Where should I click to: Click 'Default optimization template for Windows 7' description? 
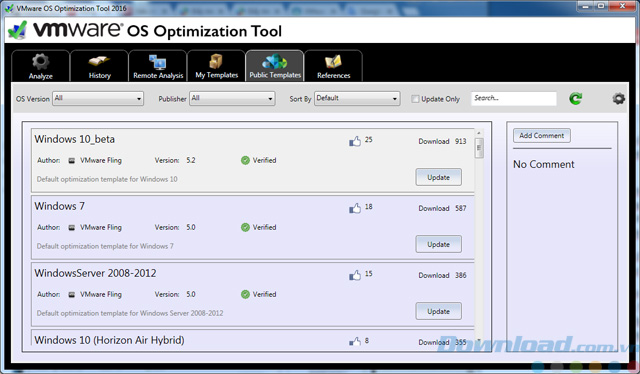105,246
